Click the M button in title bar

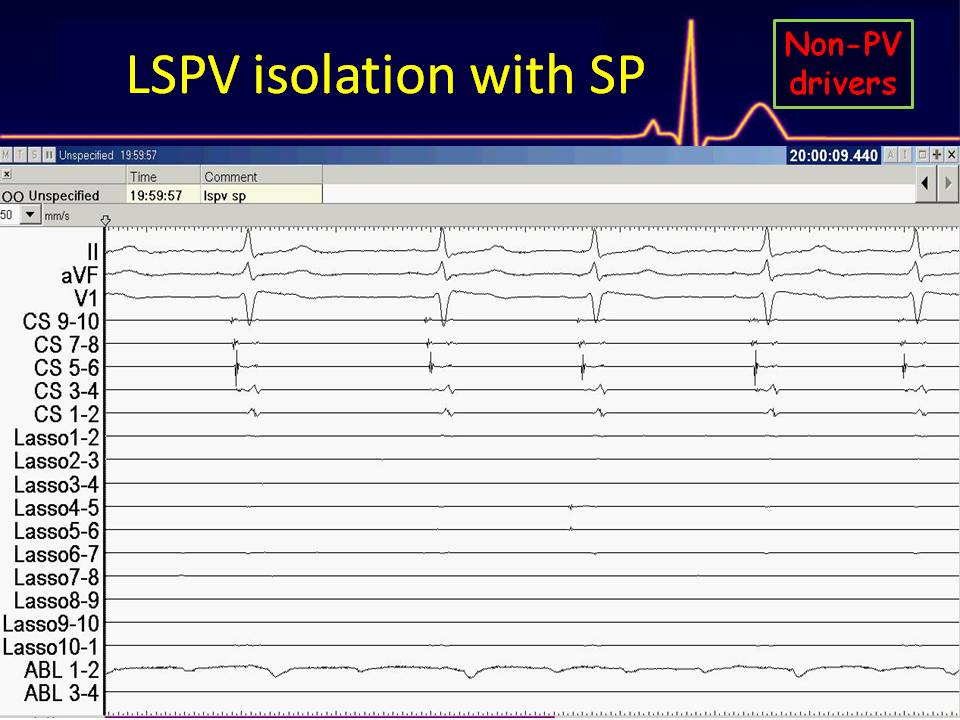pyautogui.click(x=7, y=155)
